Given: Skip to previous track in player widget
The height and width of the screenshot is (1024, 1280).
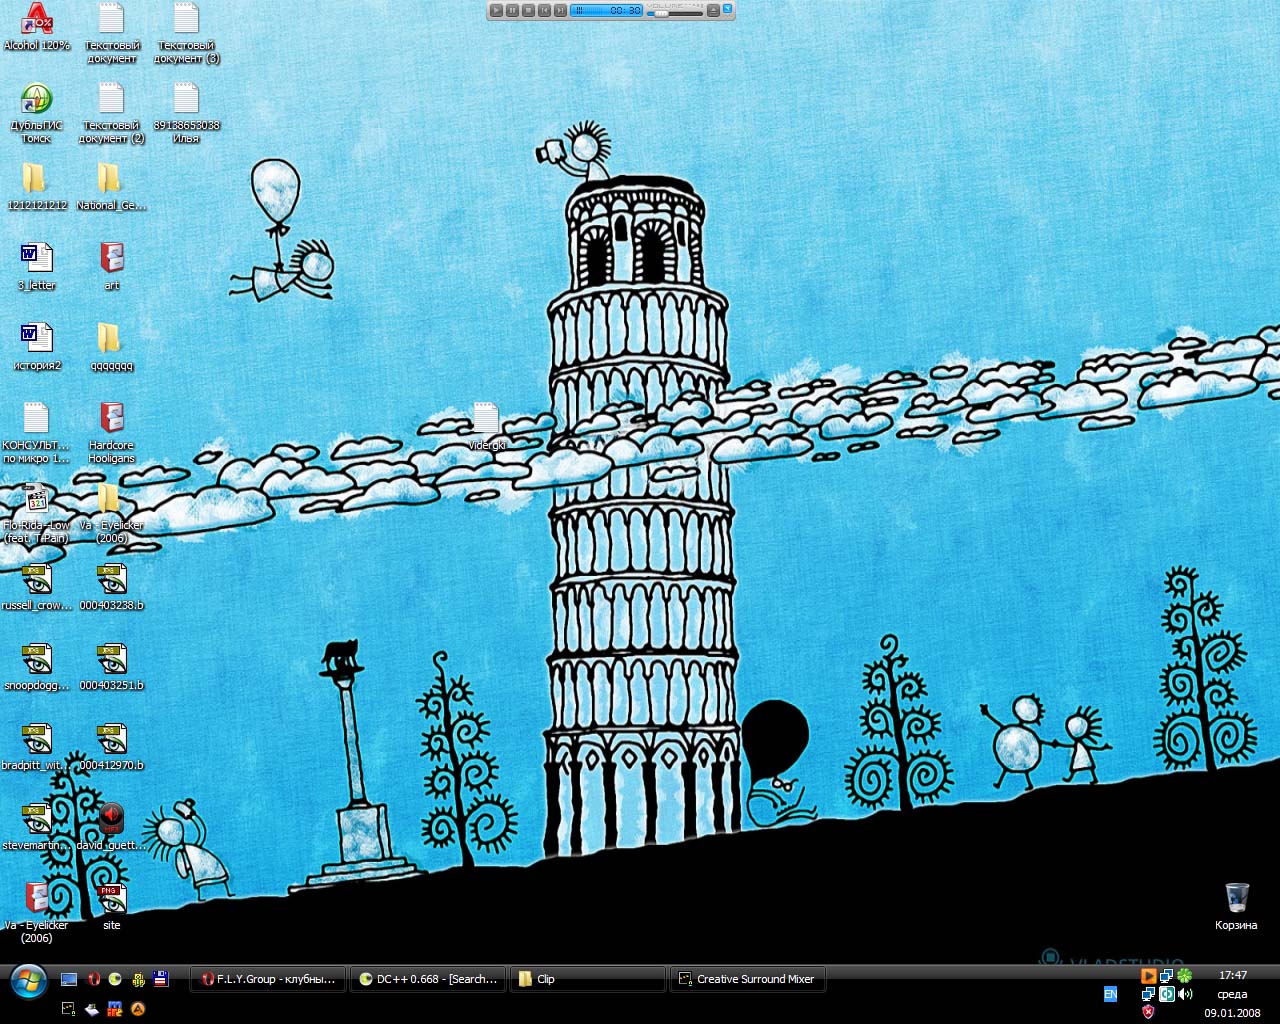Looking at the screenshot, I should pyautogui.click(x=544, y=10).
